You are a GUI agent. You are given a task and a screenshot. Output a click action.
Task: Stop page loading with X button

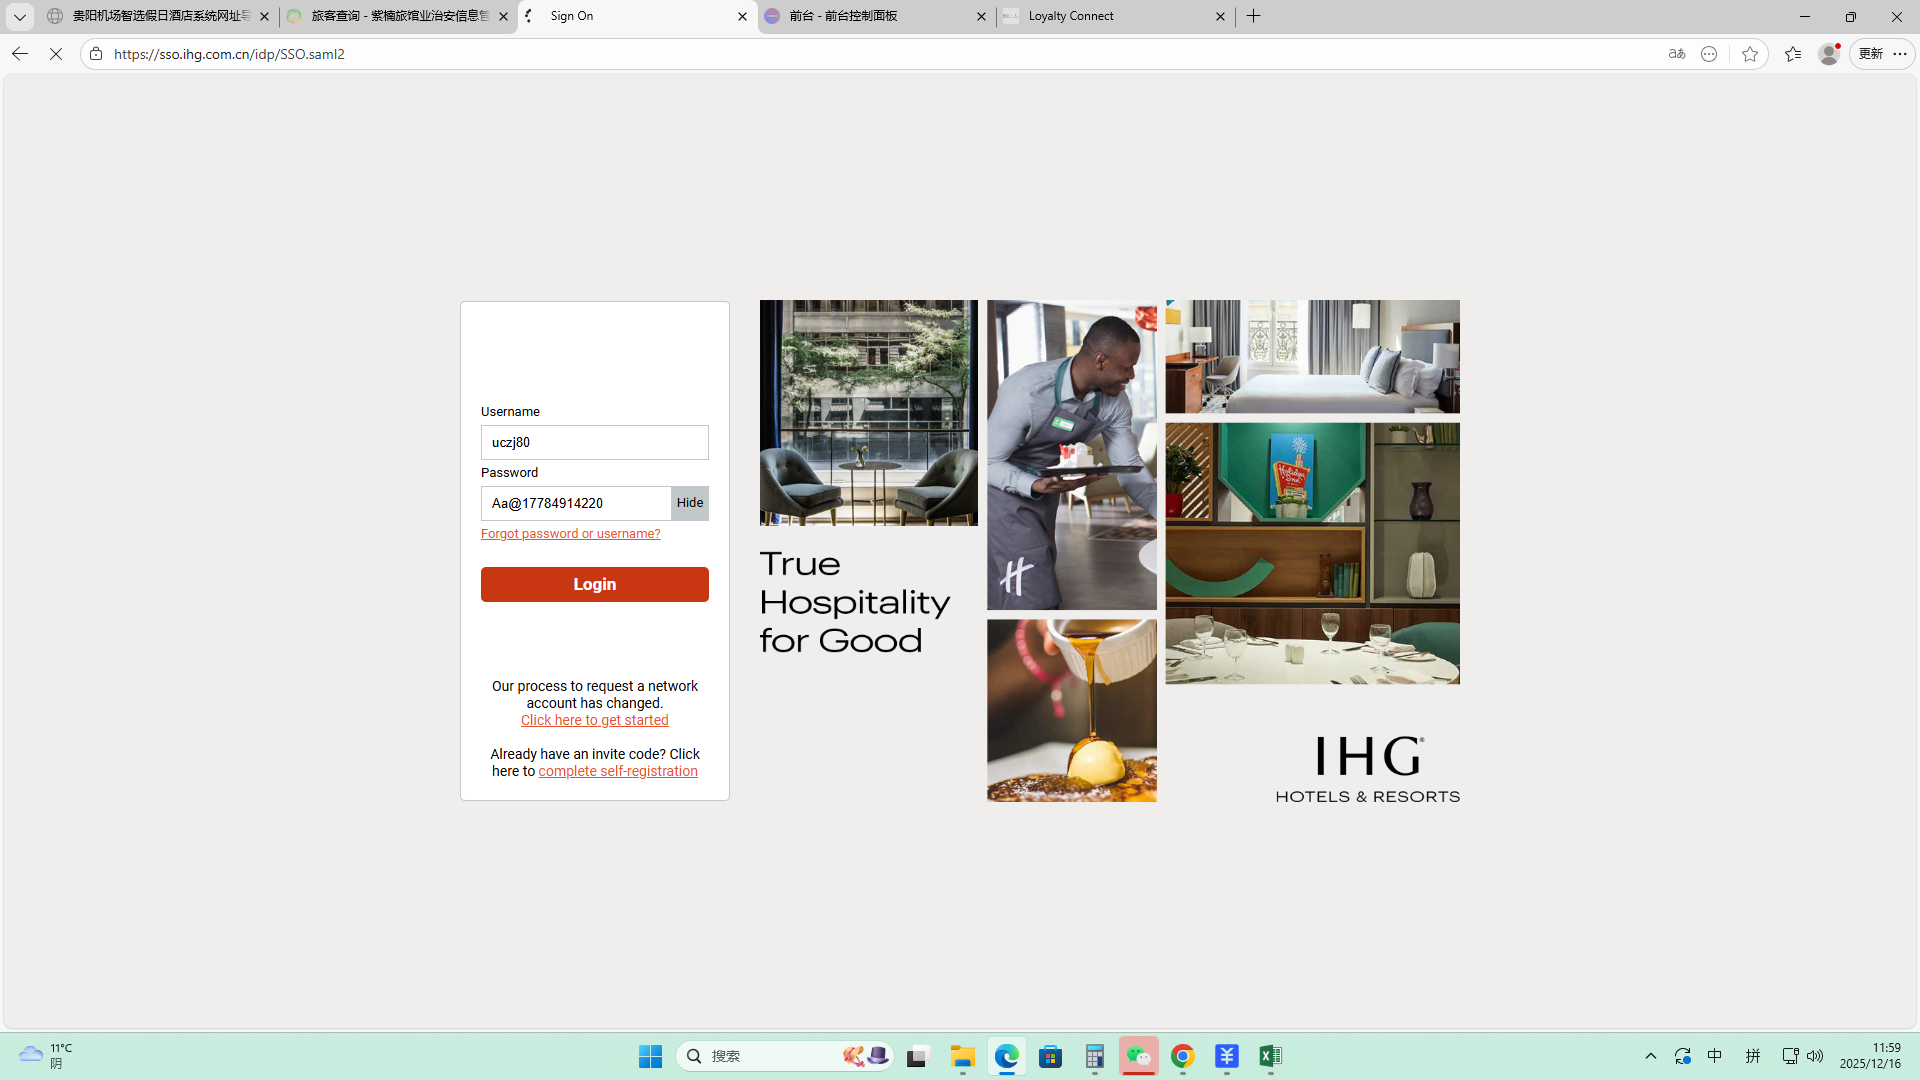(x=56, y=54)
